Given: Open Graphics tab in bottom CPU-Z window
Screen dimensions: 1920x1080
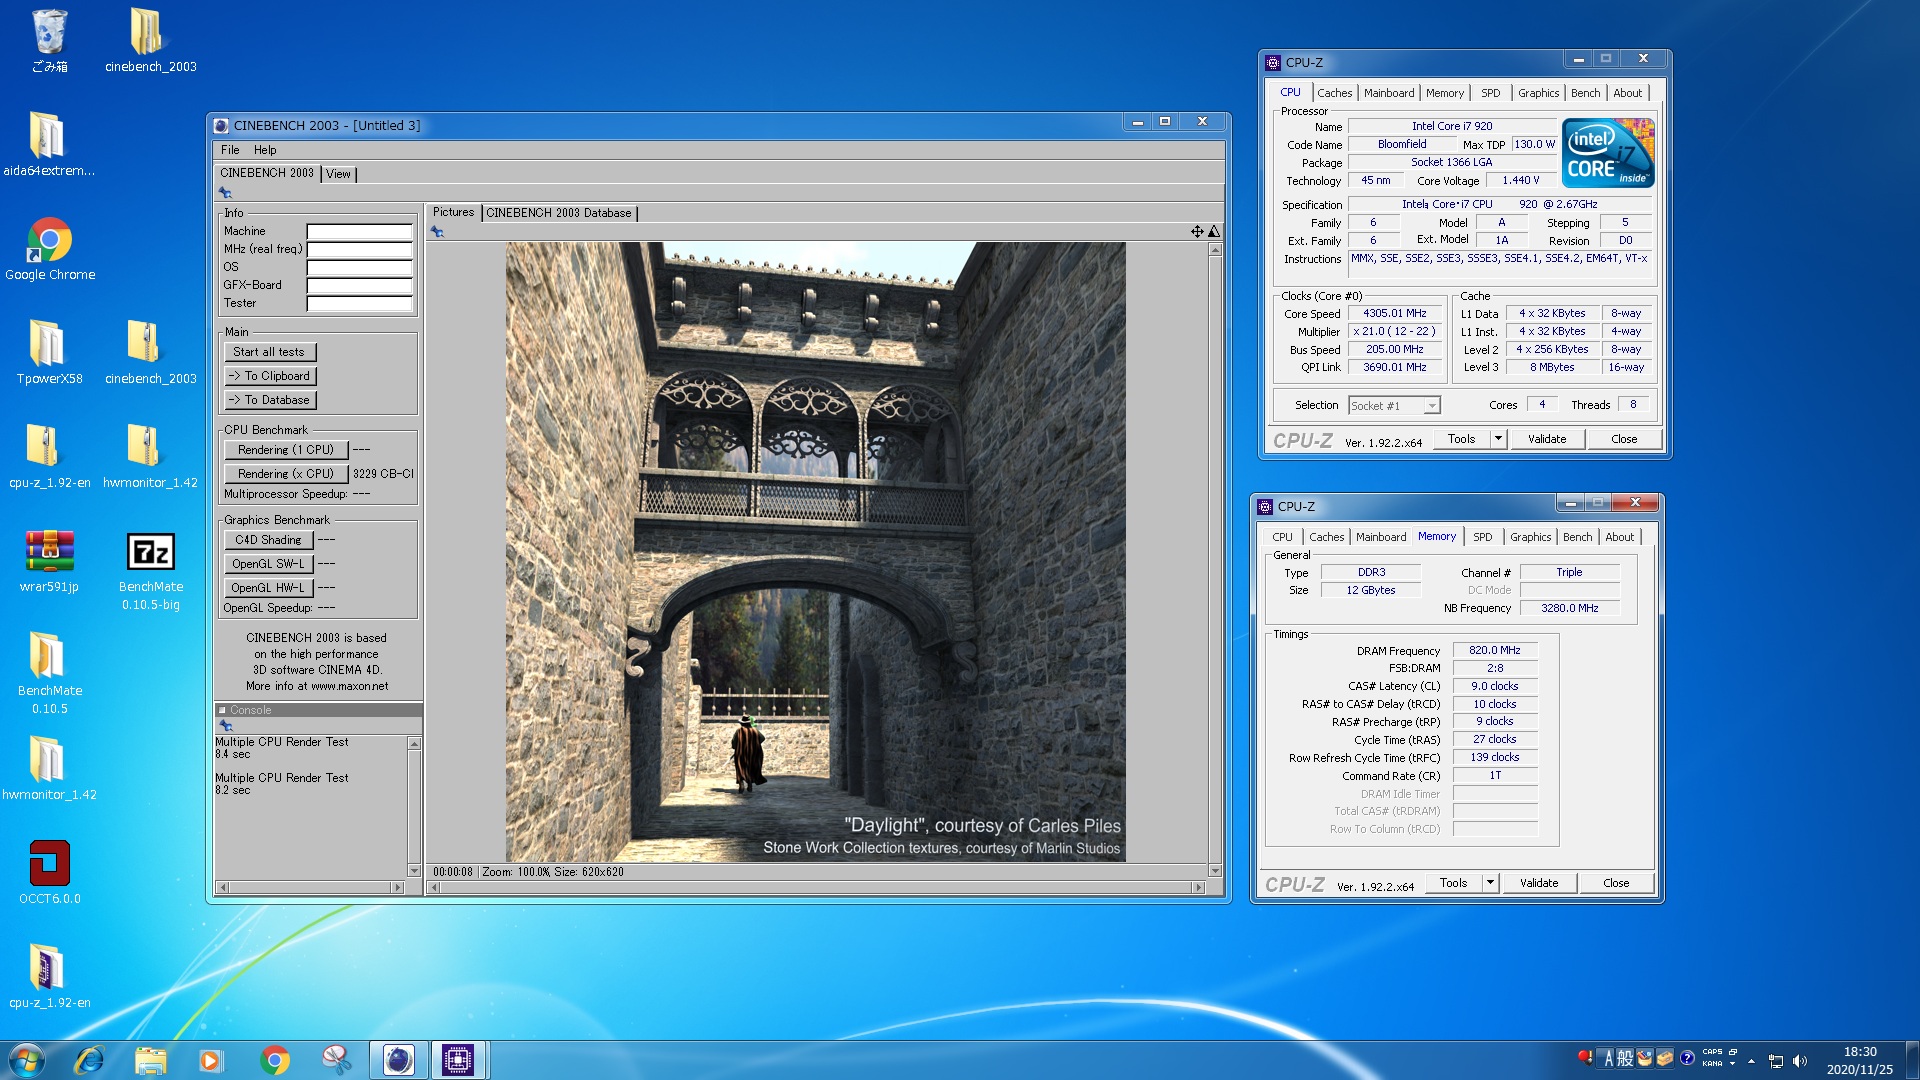Looking at the screenshot, I should point(1530,537).
